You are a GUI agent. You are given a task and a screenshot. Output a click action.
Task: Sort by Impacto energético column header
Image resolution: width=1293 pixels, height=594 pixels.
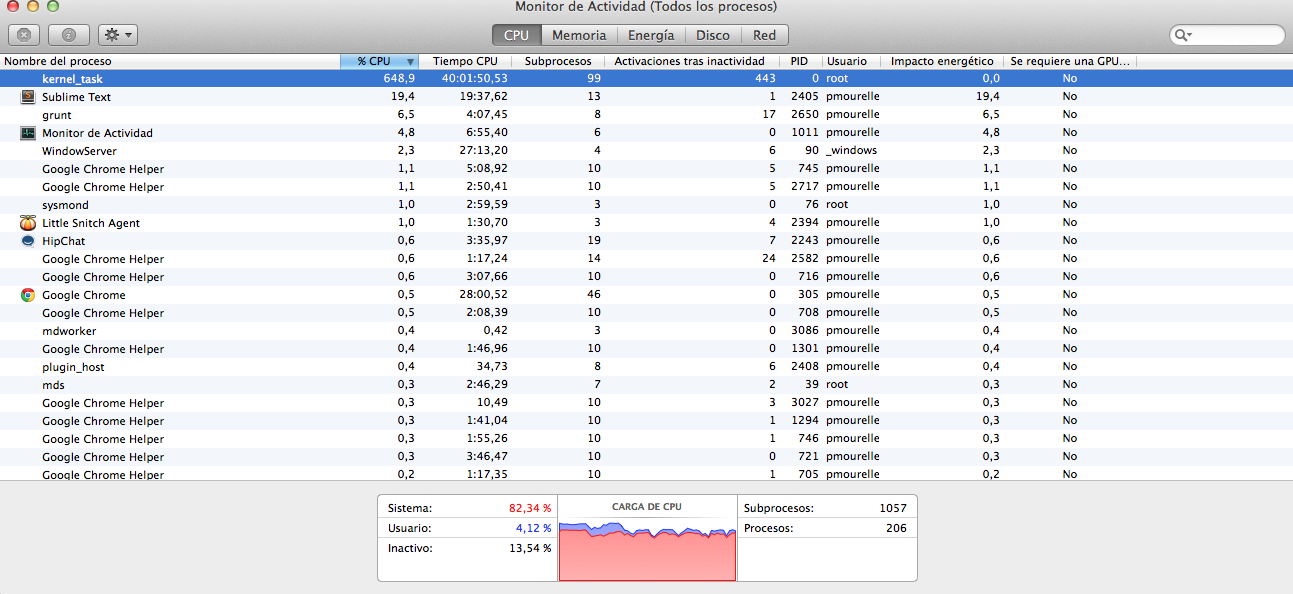(942, 62)
